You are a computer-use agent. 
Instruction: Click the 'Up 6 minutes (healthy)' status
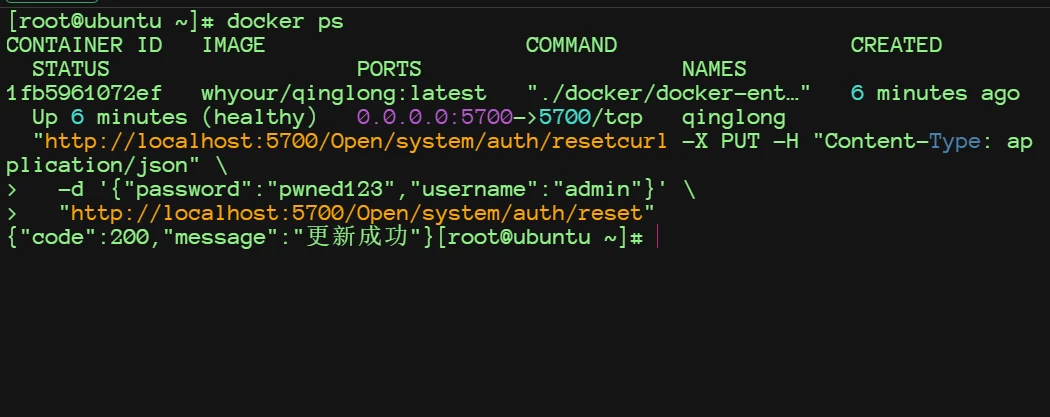click(174, 117)
